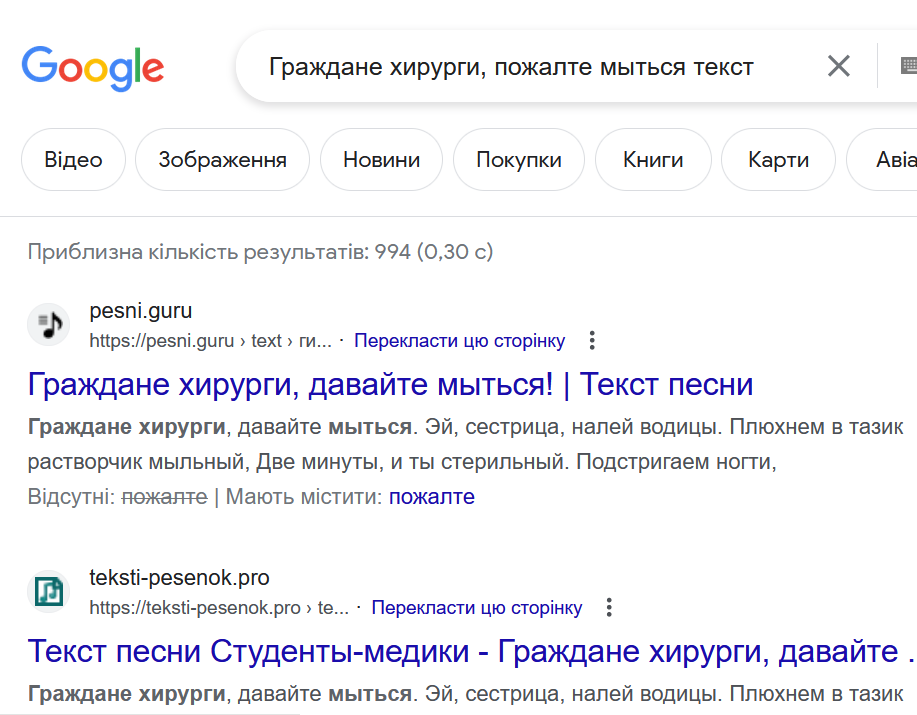Viewport: 917px width, 715px height.
Task: Show results in Карти
Action: 778,160
